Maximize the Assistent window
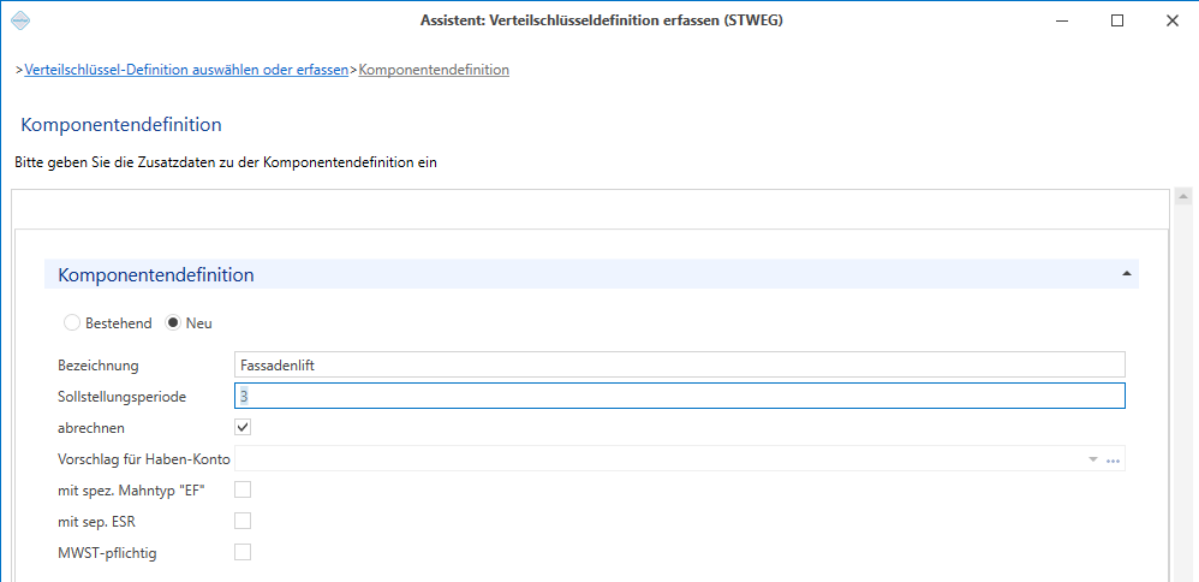1199x582 pixels. click(1117, 21)
